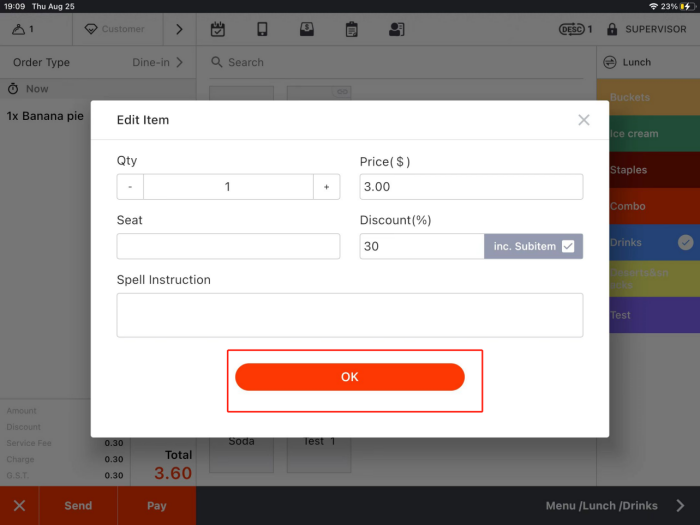Screen dimensions: 700x525
Task: Toggle the inc. Subitem checkbox
Action: pyautogui.click(x=568, y=246)
